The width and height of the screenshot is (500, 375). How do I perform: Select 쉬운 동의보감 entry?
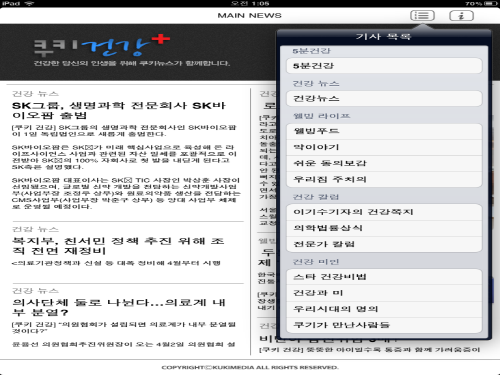[x=384, y=163]
